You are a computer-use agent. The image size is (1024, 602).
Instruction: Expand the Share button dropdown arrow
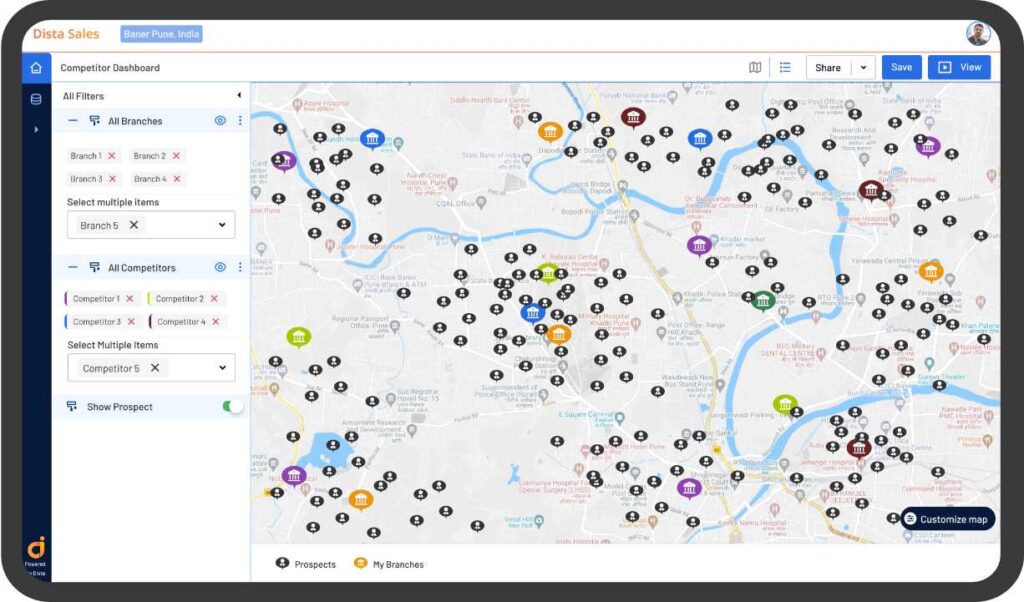pos(862,67)
